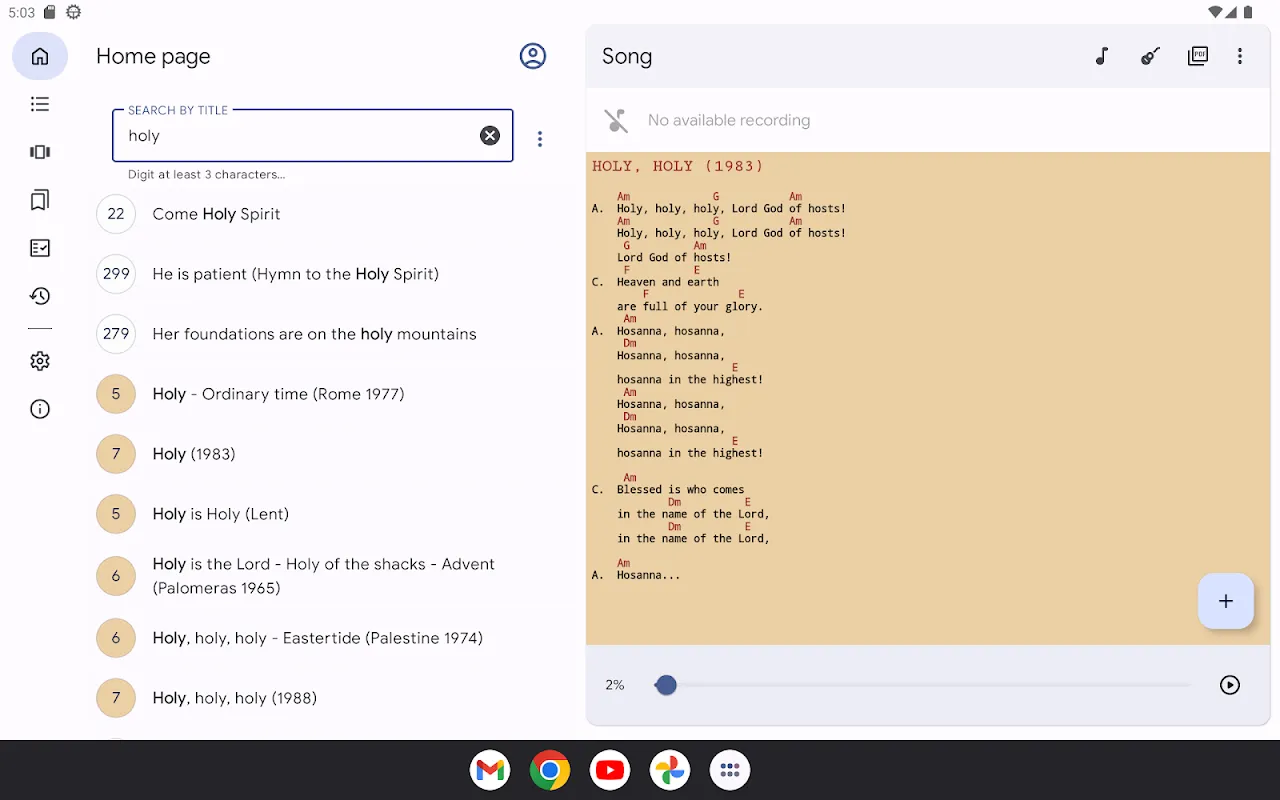Tap the guitar chord instrument icon
The height and width of the screenshot is (800, 1280).
[1150, 56]
